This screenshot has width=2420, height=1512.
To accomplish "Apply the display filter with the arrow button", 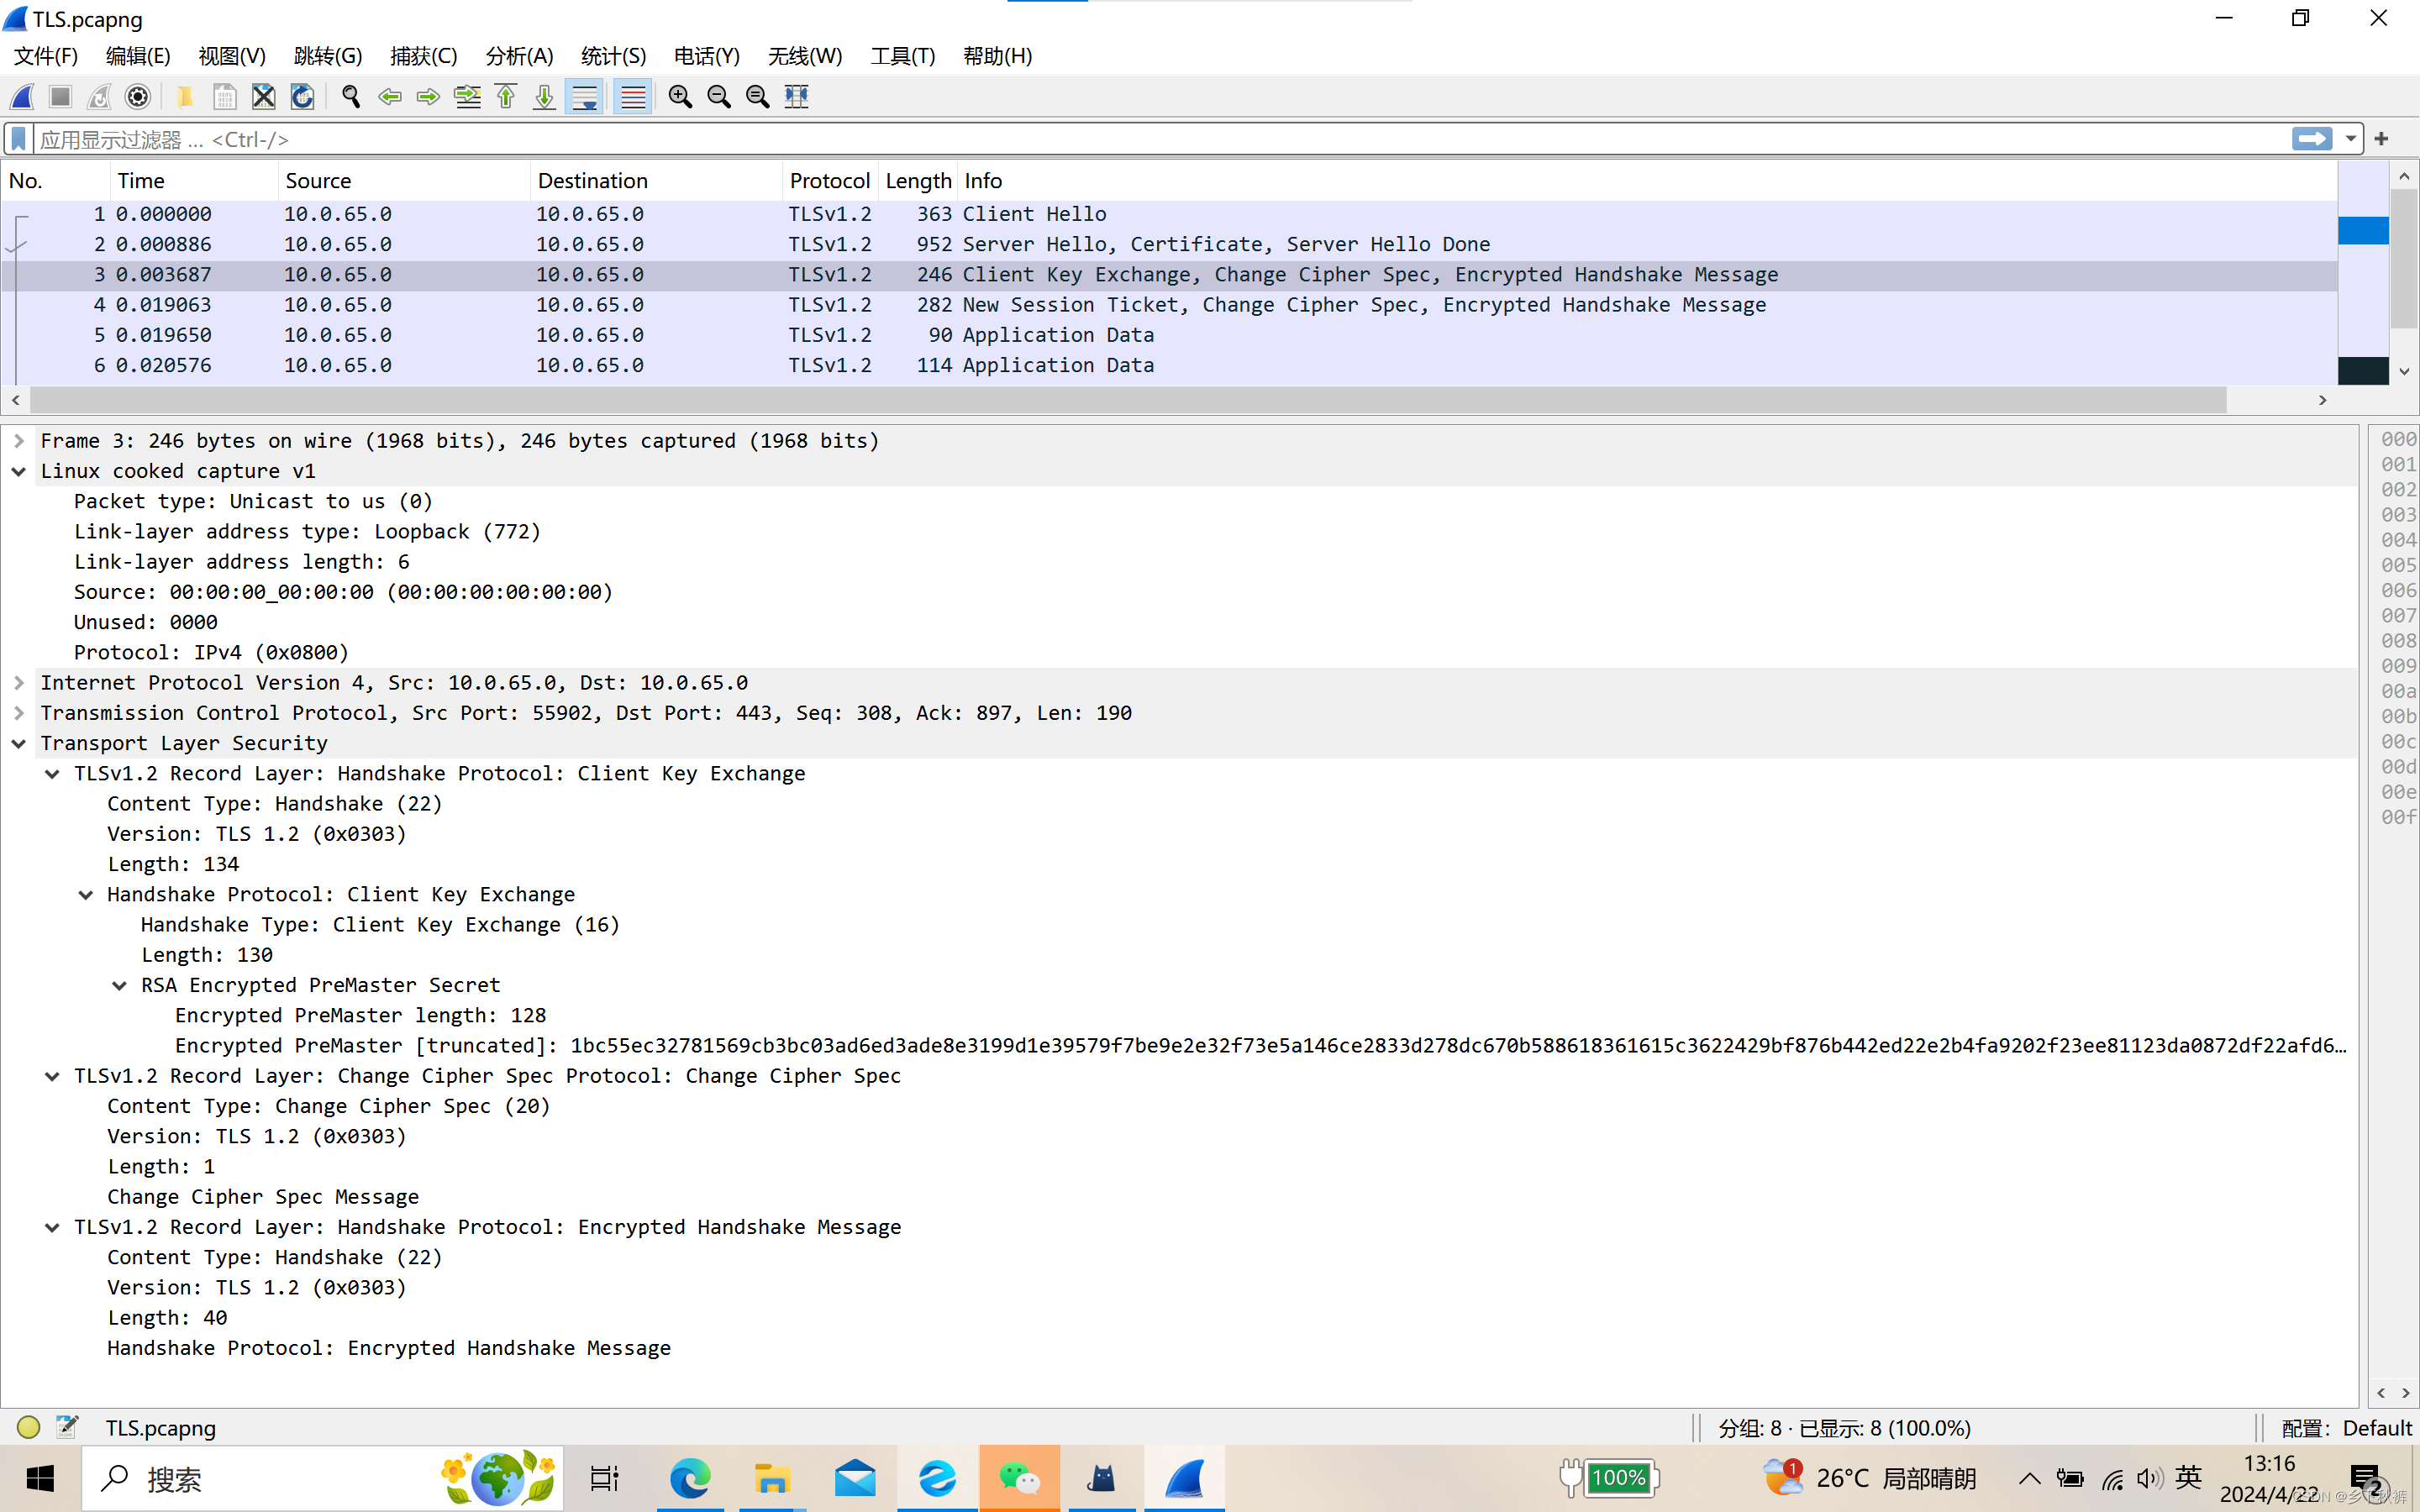I will pos(2312,139).
